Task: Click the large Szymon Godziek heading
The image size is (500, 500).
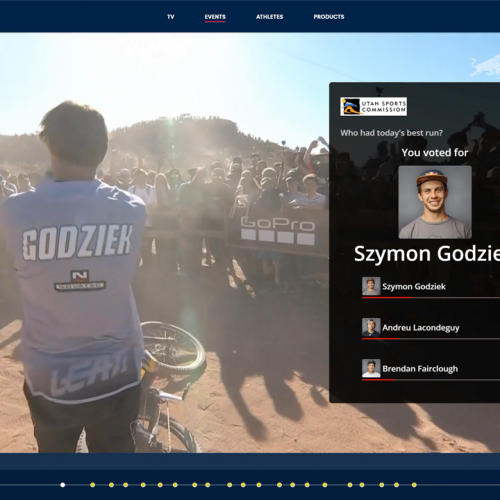Action: tap(427, 254)
